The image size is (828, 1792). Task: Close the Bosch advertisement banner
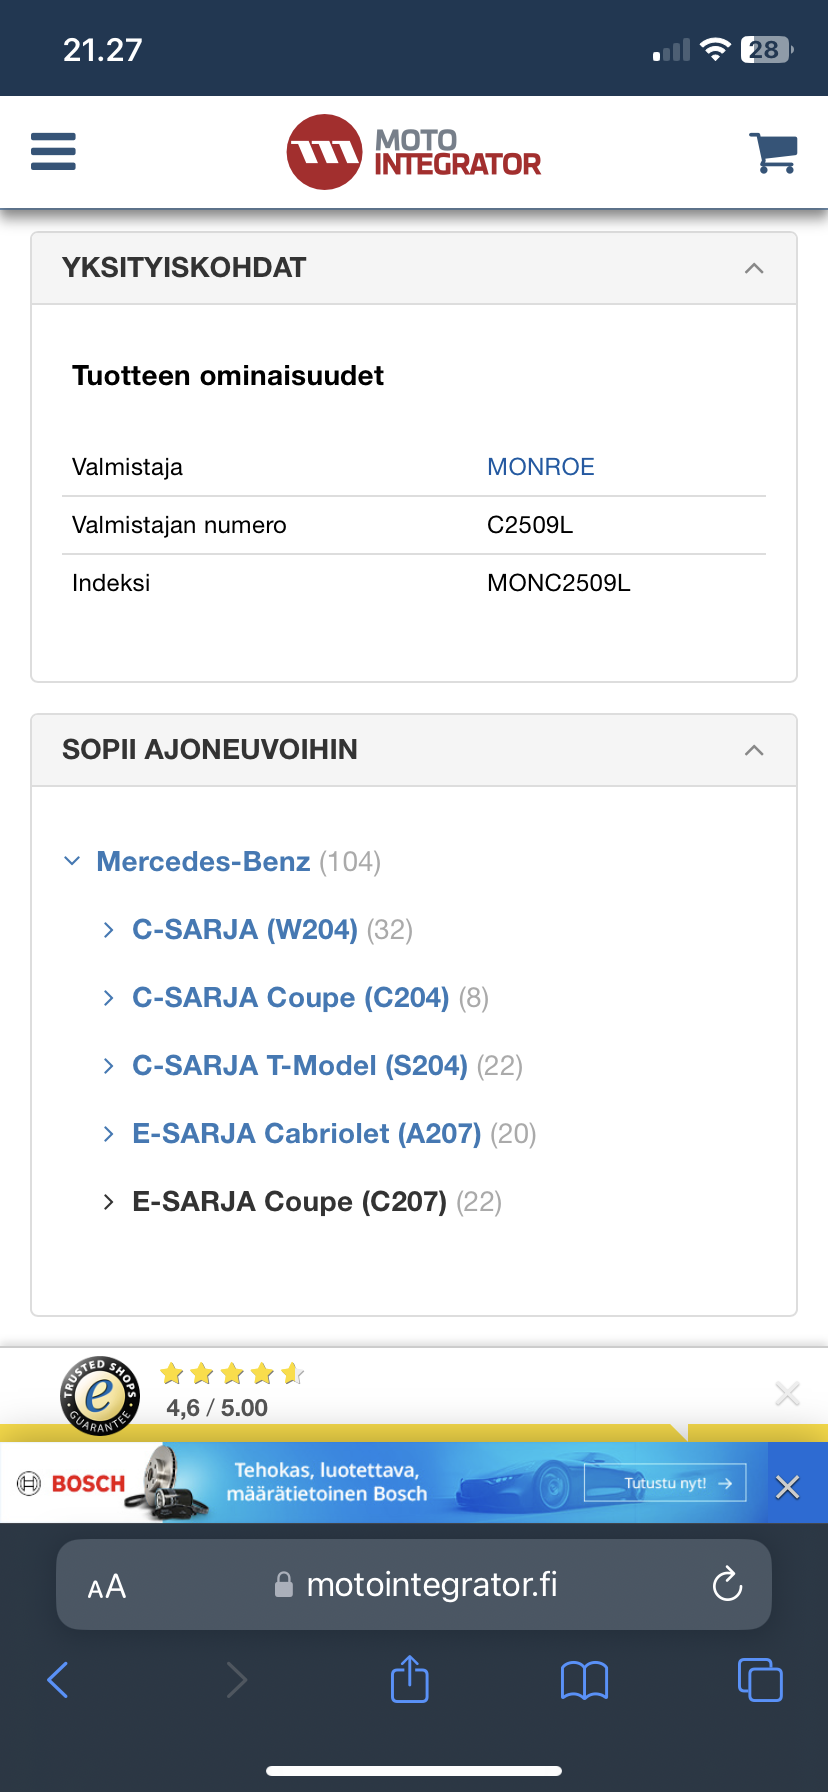(787, 1487)
